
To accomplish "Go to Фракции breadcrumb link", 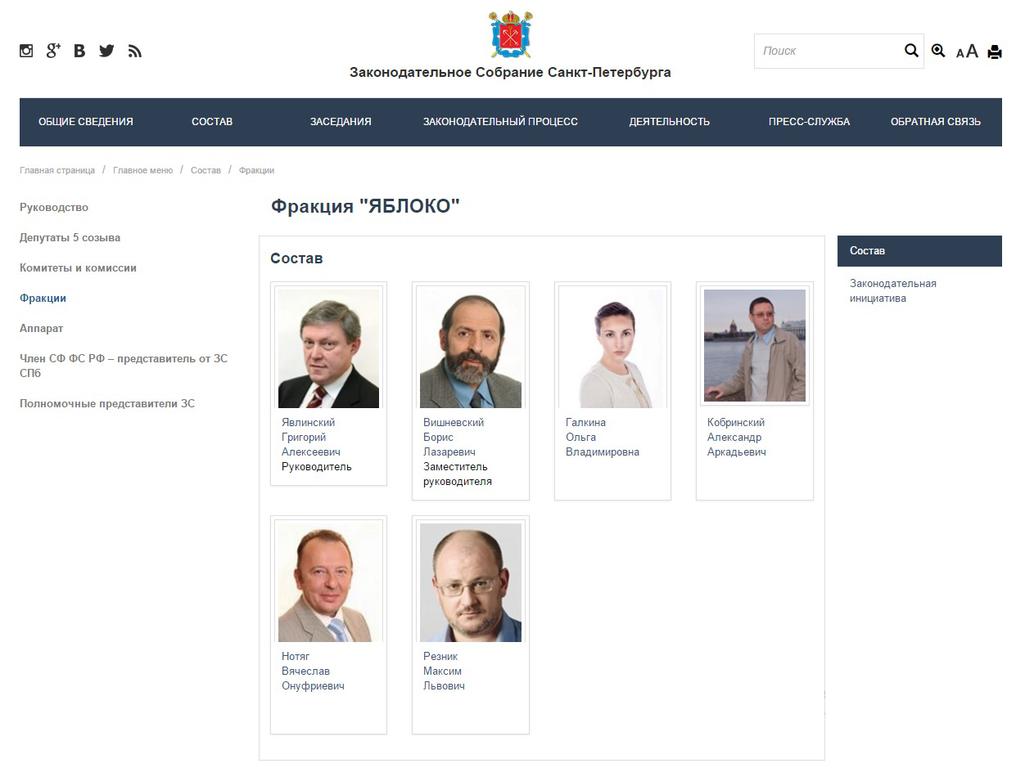I will pyautogui.click(x=257, y=170).
